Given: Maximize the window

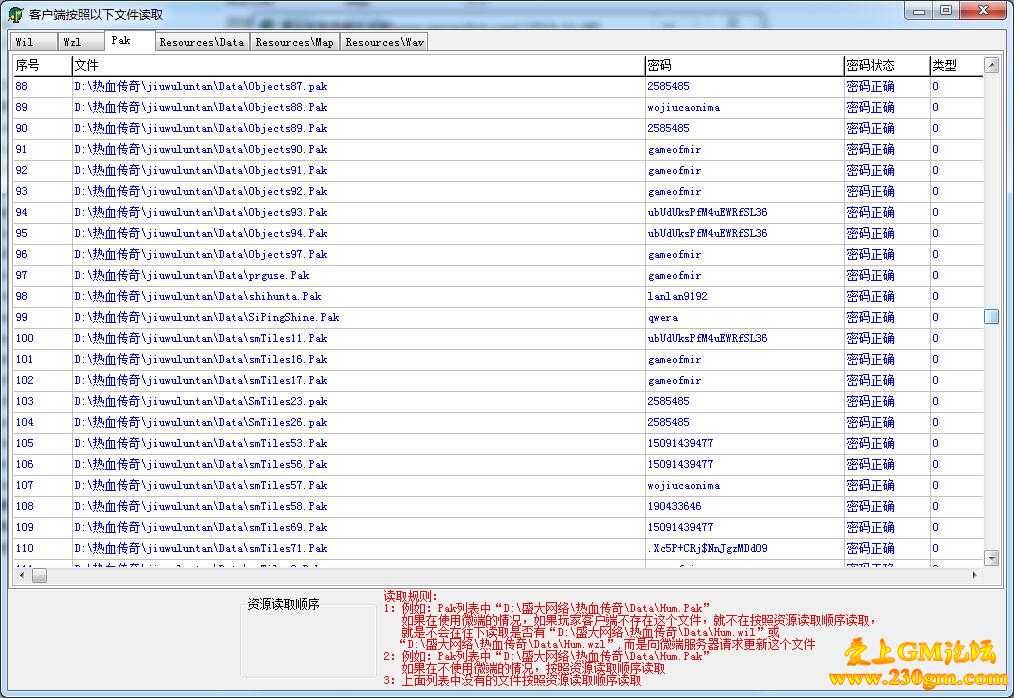Looking at the screenshot, I should tap(945, 11).
